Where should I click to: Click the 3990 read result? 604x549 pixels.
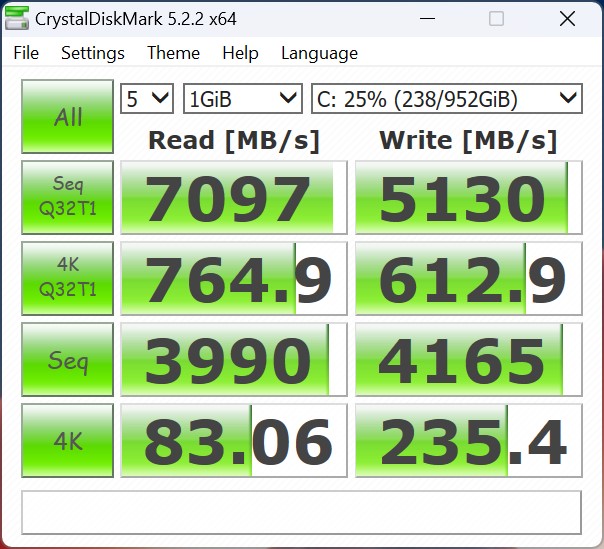click(x=234, y=359)
